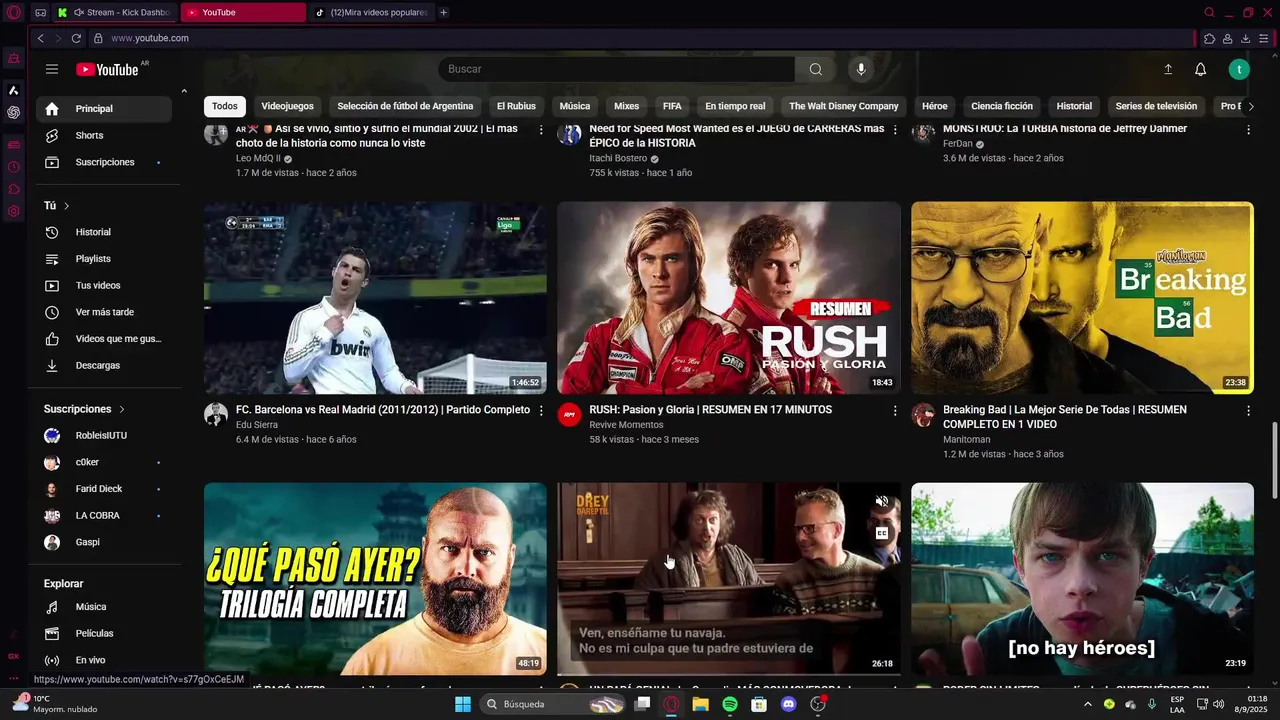
Task: Open the notifications bell
Action: 1201,69
